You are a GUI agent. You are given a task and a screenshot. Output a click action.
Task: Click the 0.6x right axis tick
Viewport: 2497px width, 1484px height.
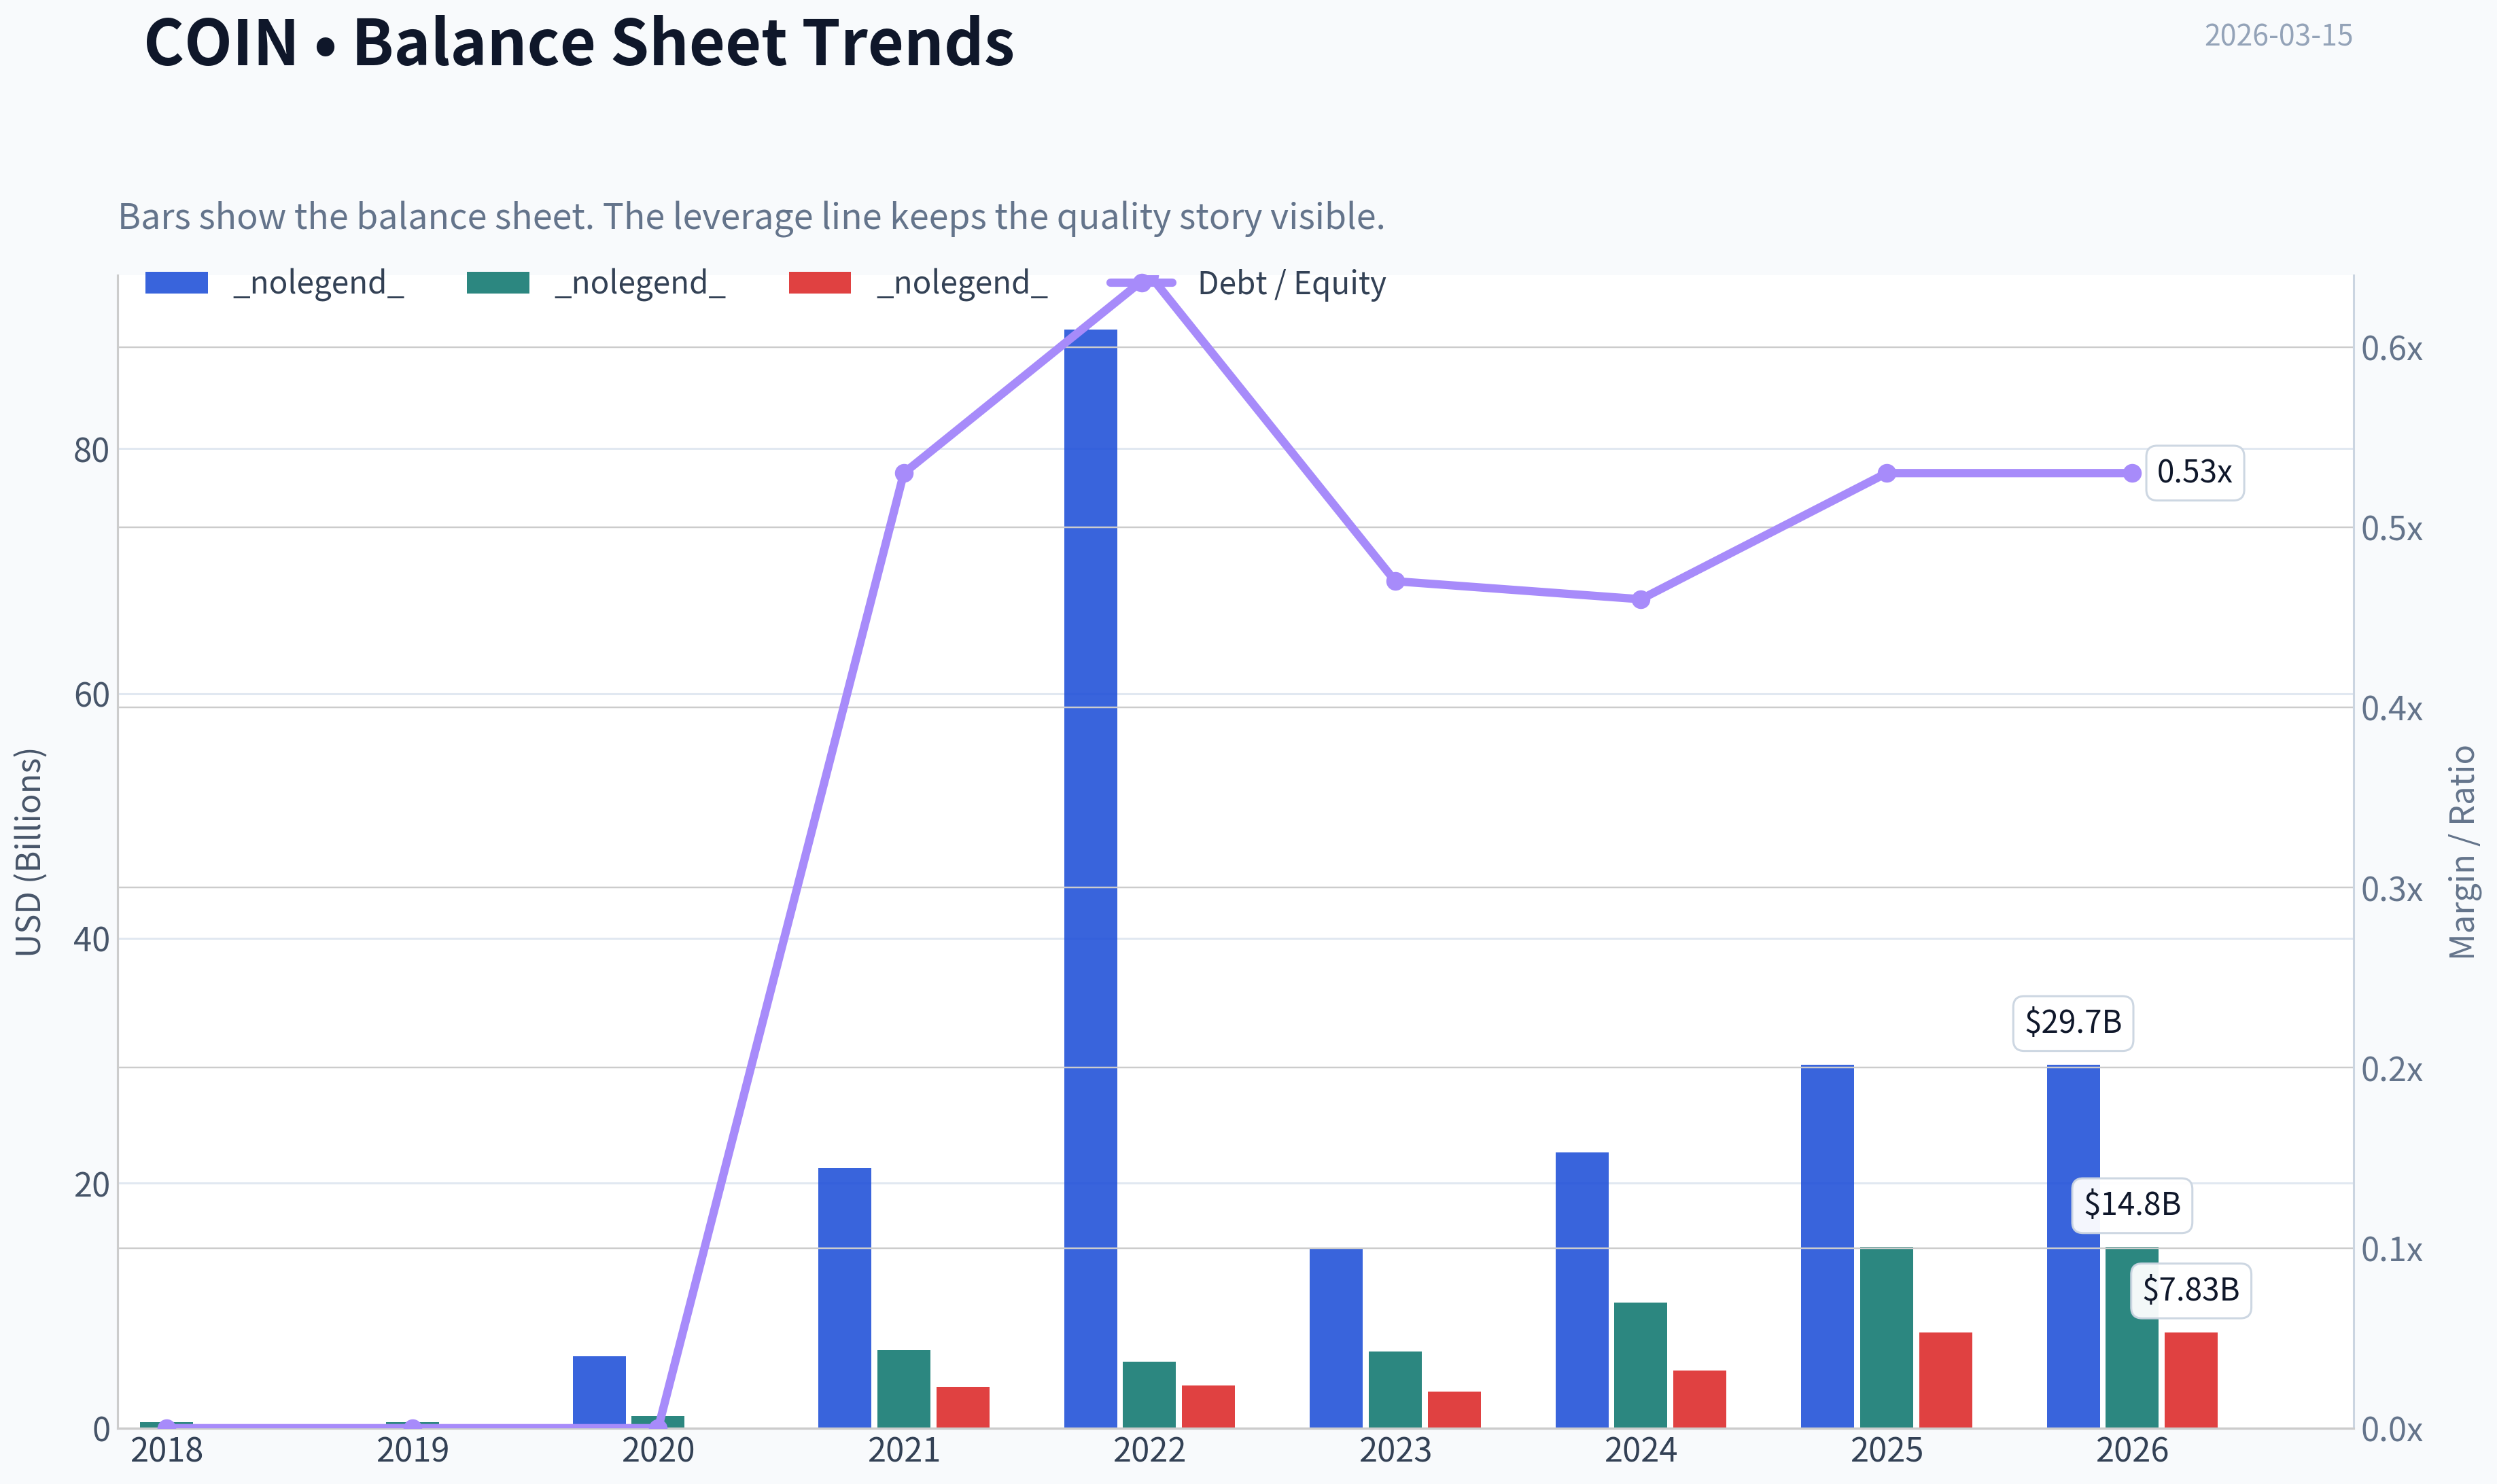click(2392, 348)
